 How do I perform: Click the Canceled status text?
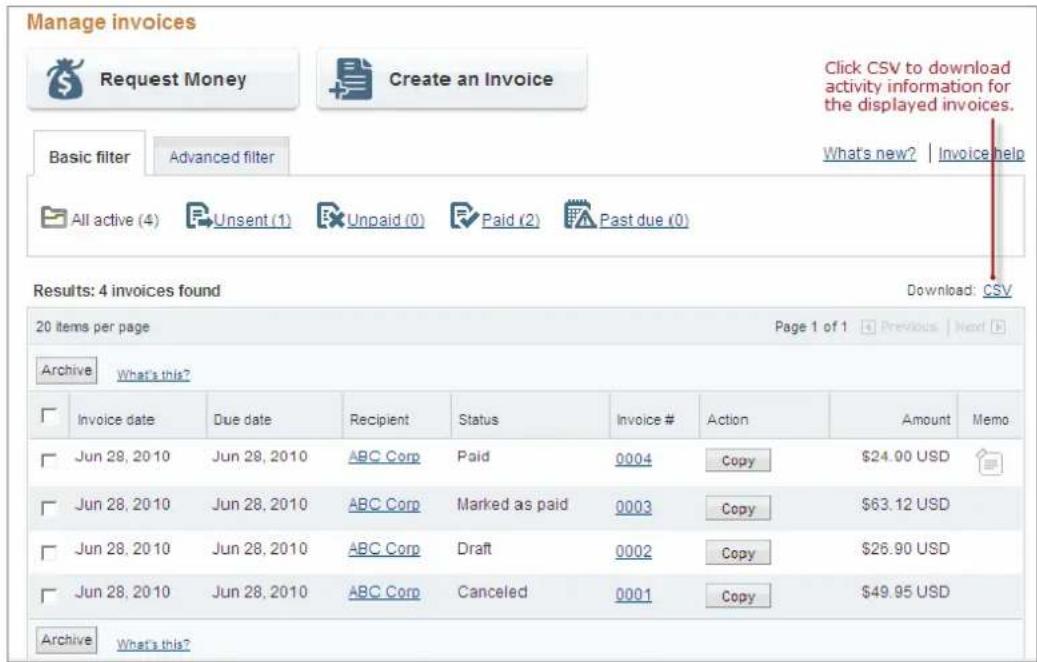(492, 593)
